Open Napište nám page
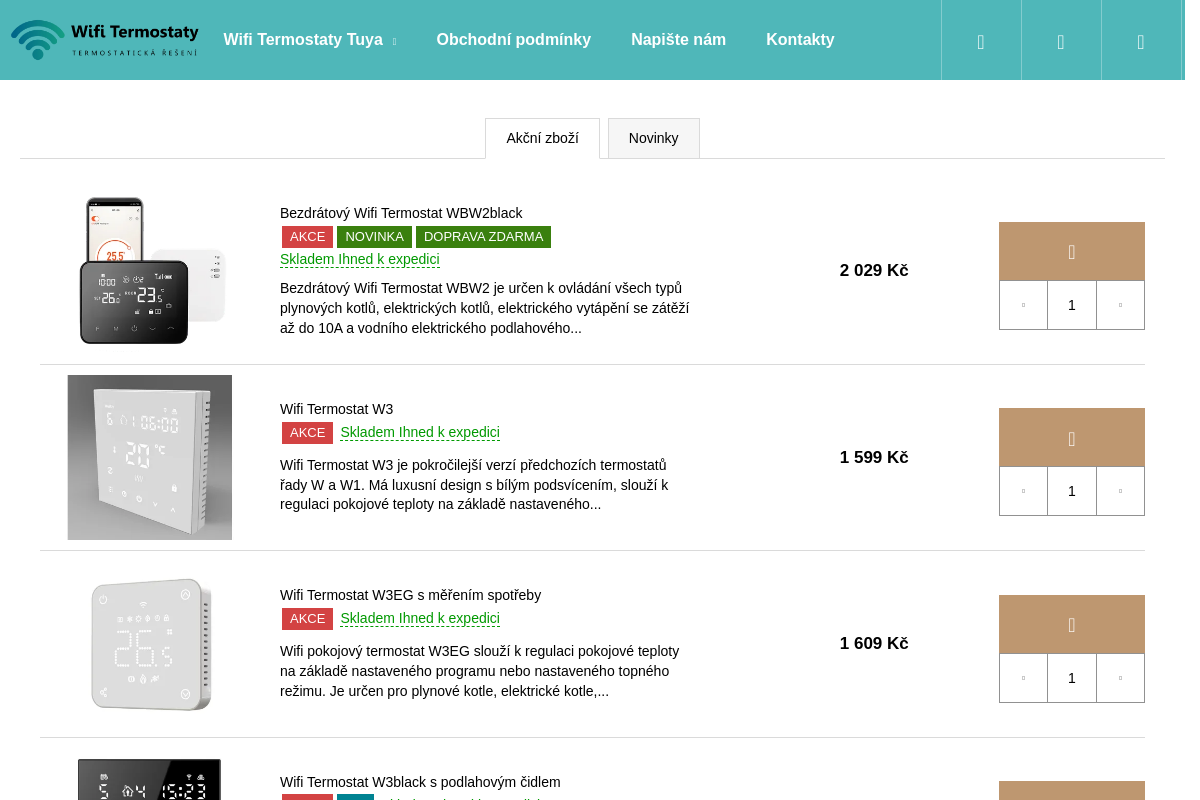 (x=679, y=40)
